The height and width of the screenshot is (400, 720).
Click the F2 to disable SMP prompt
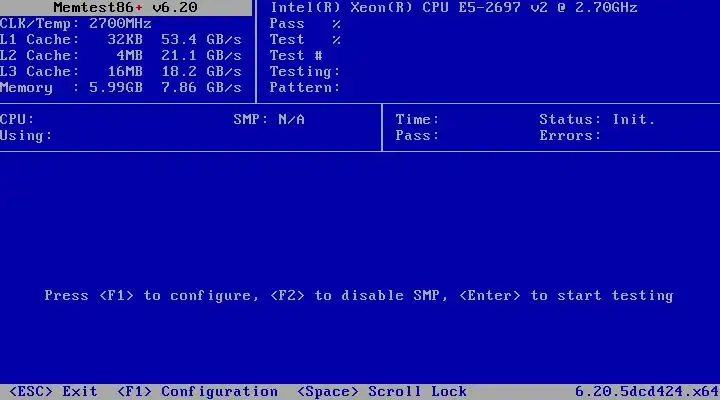click(359, 295)
